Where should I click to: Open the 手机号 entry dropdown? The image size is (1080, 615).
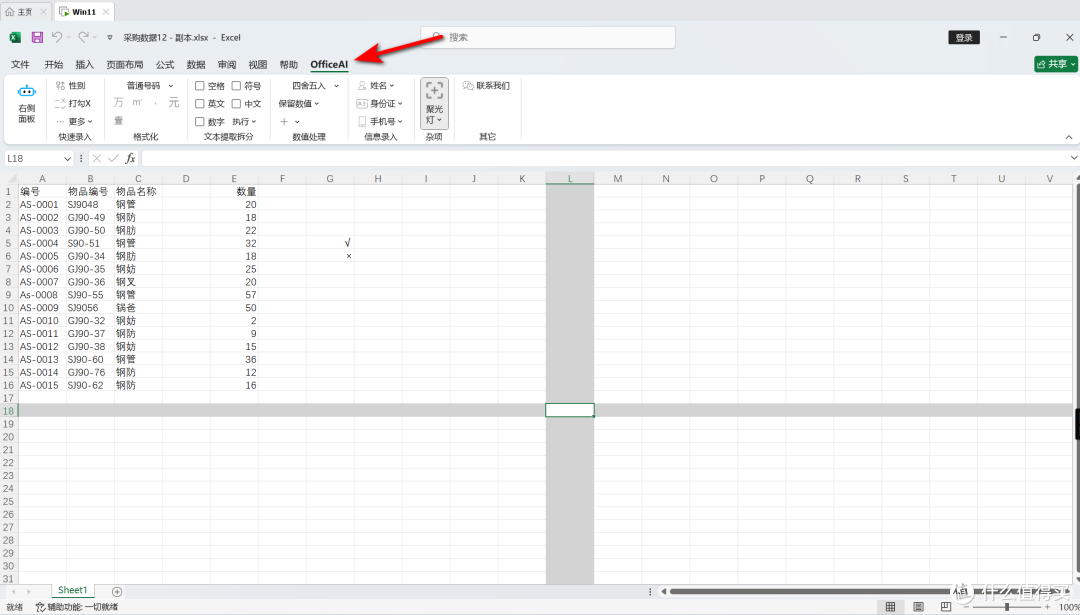pyautogui.click(x=380, y=121)
